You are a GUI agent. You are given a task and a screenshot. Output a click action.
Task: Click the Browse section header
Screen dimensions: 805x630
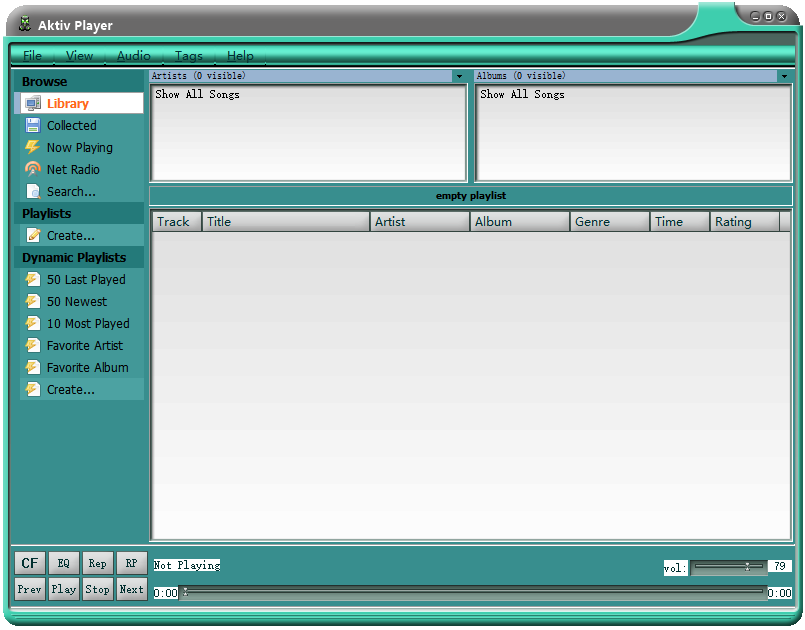click(x=79, y=82)
